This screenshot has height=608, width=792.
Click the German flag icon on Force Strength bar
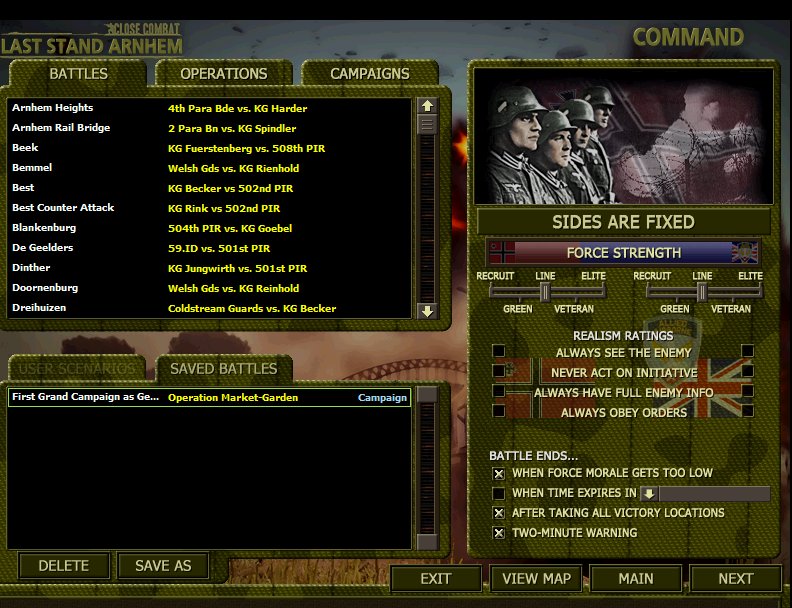[502, 252]
